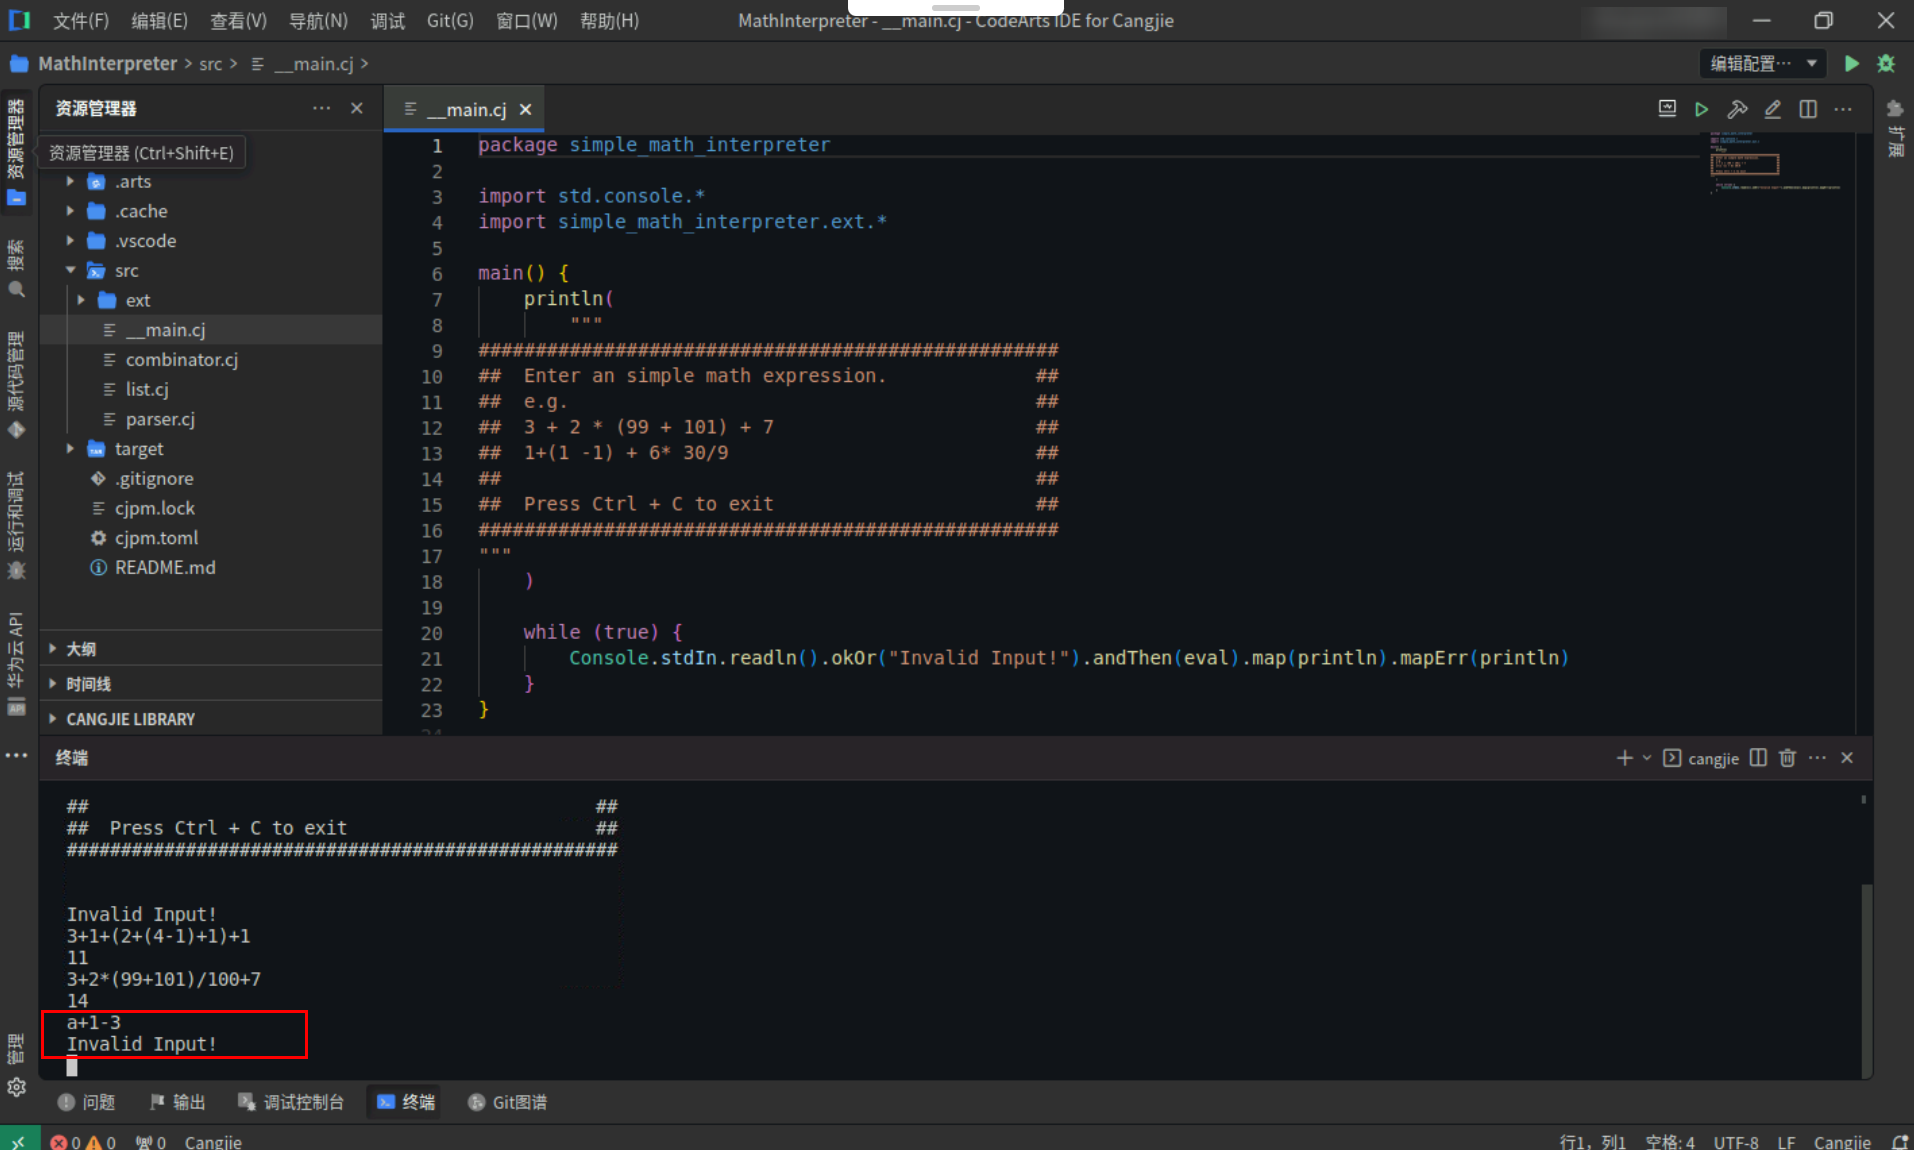
Task: Open the 编辑(E) menu
Action: tap(160, 21)
